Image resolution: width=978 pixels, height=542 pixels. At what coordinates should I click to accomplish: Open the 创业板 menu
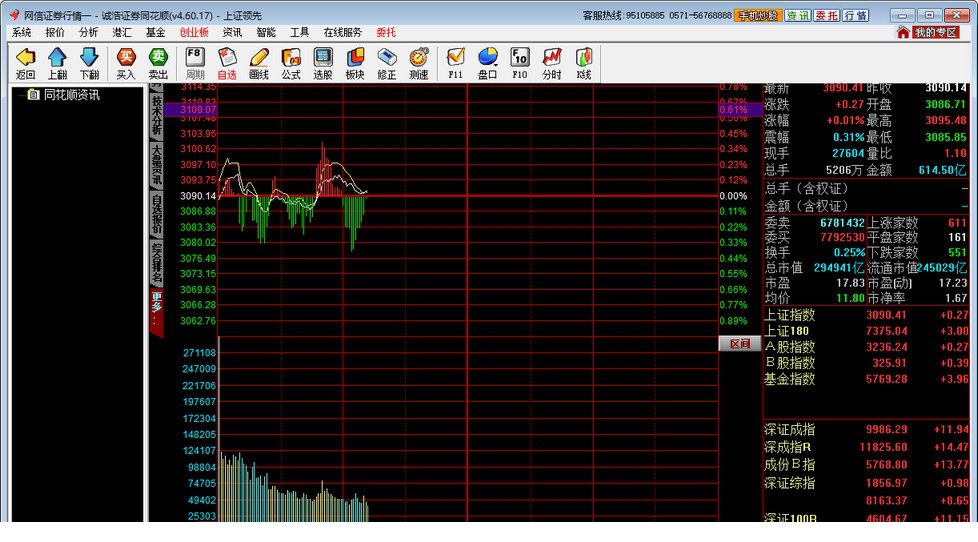[194, 32]
